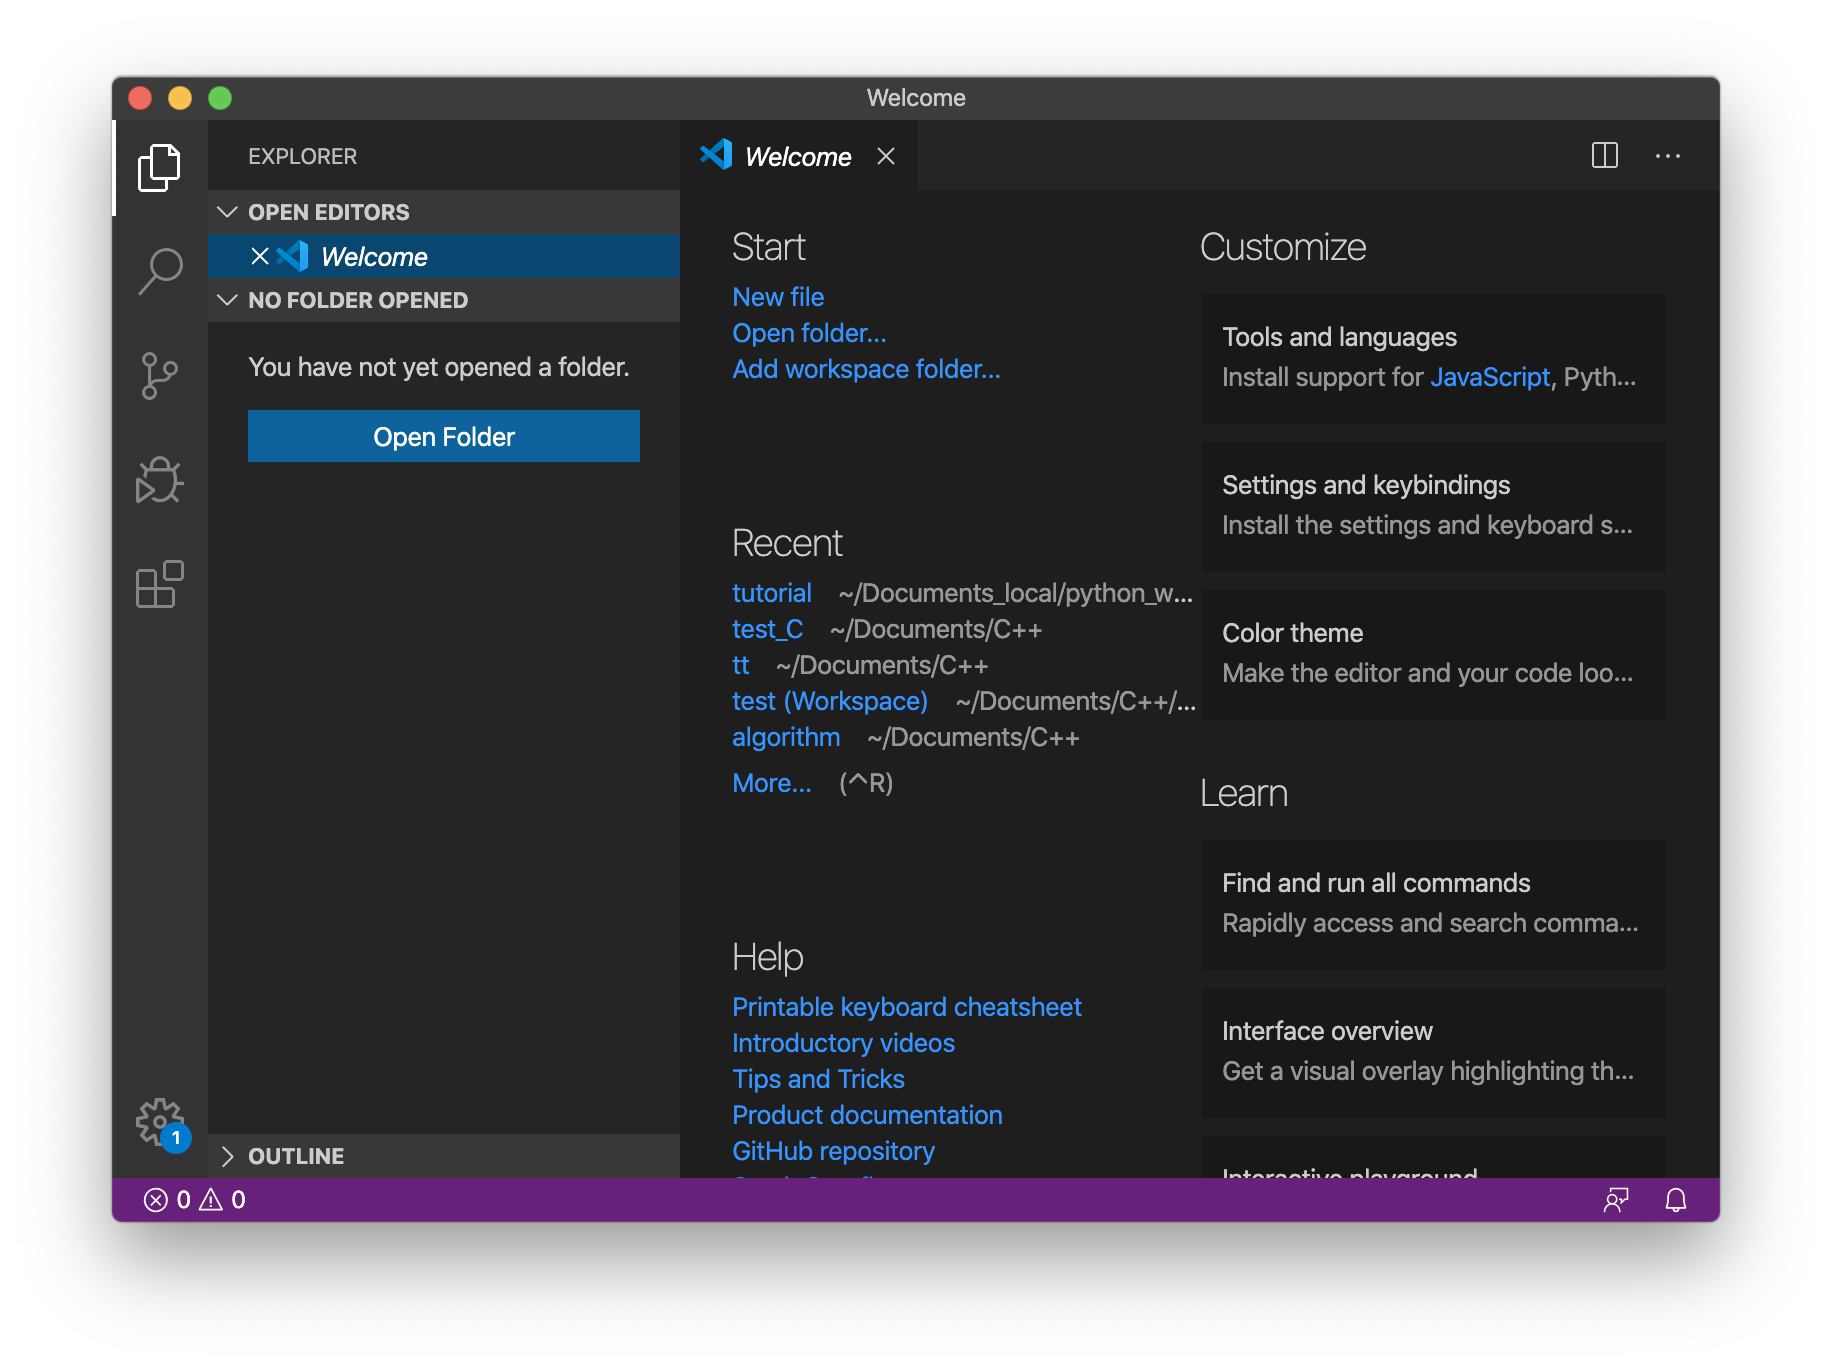Viewport: 1832px width, 1370px height.
Task: Click the More... recent link
Action: (772, 783)
